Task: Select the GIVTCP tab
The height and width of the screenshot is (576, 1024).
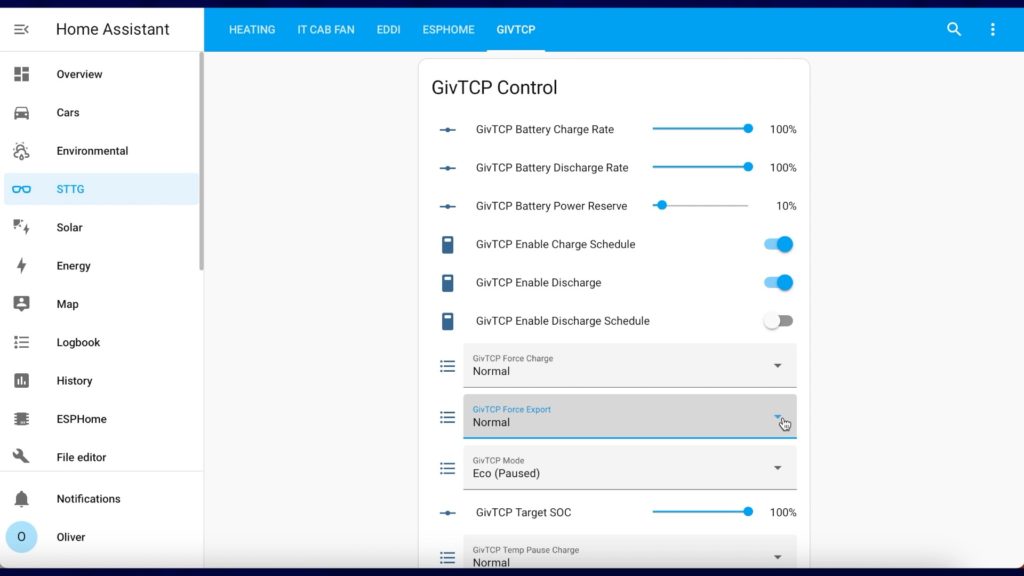Action: coord(516,29)
